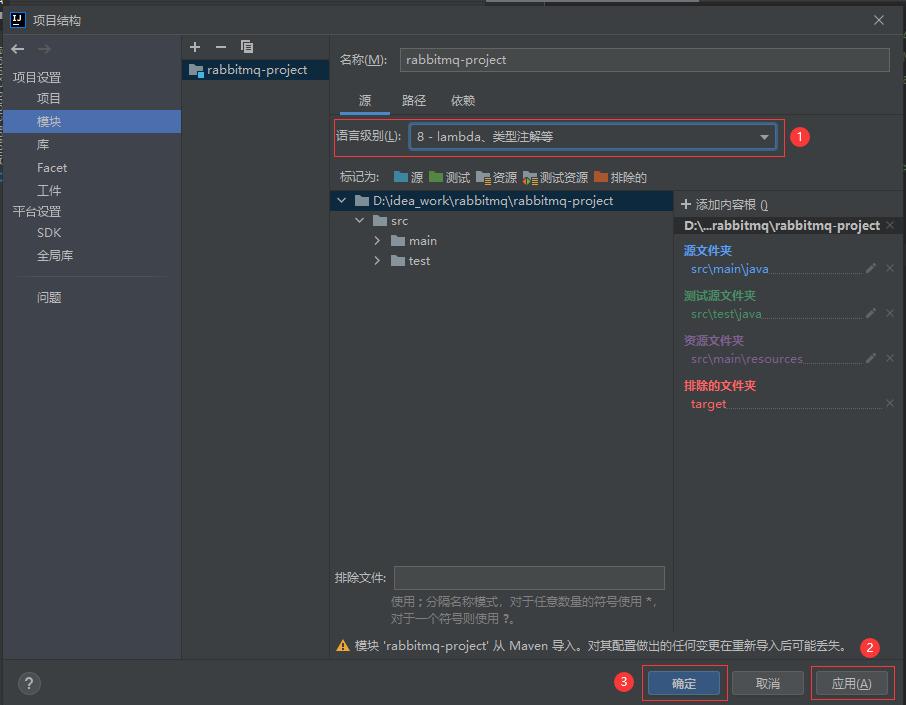Mark folder as 源

[409, 177]
